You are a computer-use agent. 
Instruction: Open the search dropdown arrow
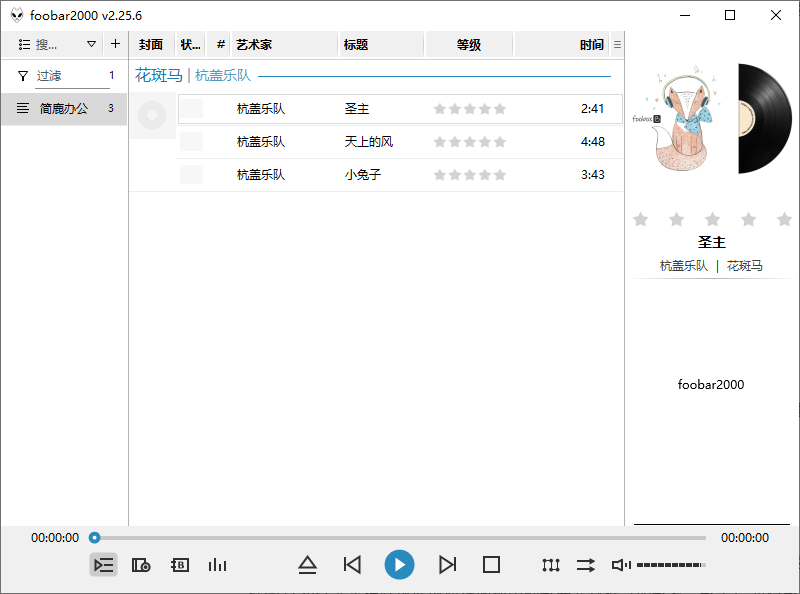tap(90, 44)
